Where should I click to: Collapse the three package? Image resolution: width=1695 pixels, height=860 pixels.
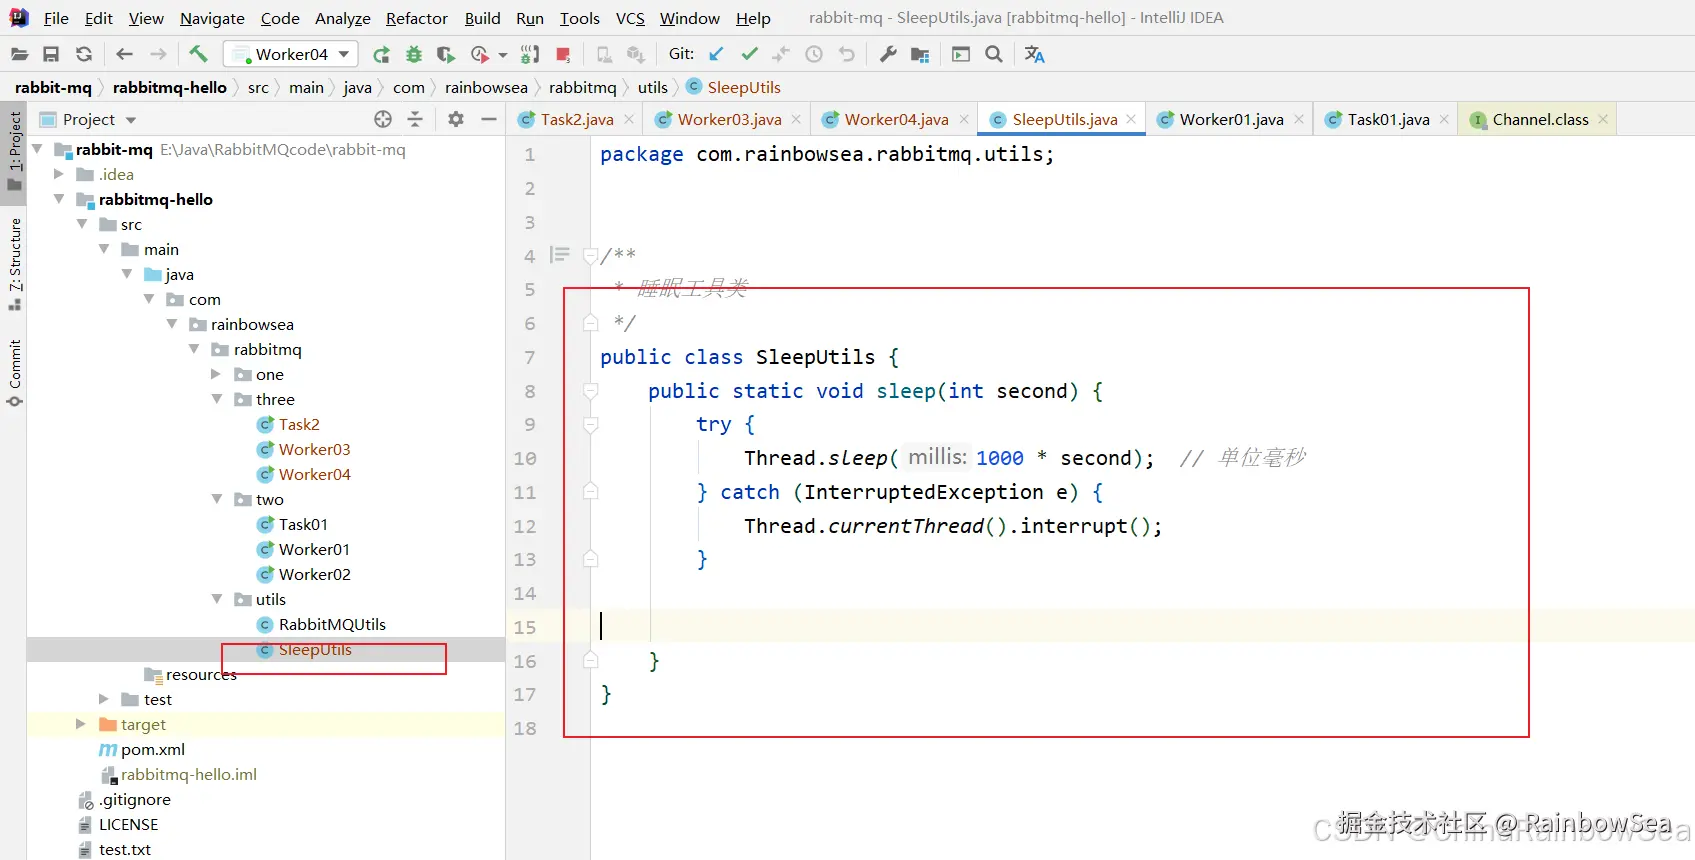217,399
